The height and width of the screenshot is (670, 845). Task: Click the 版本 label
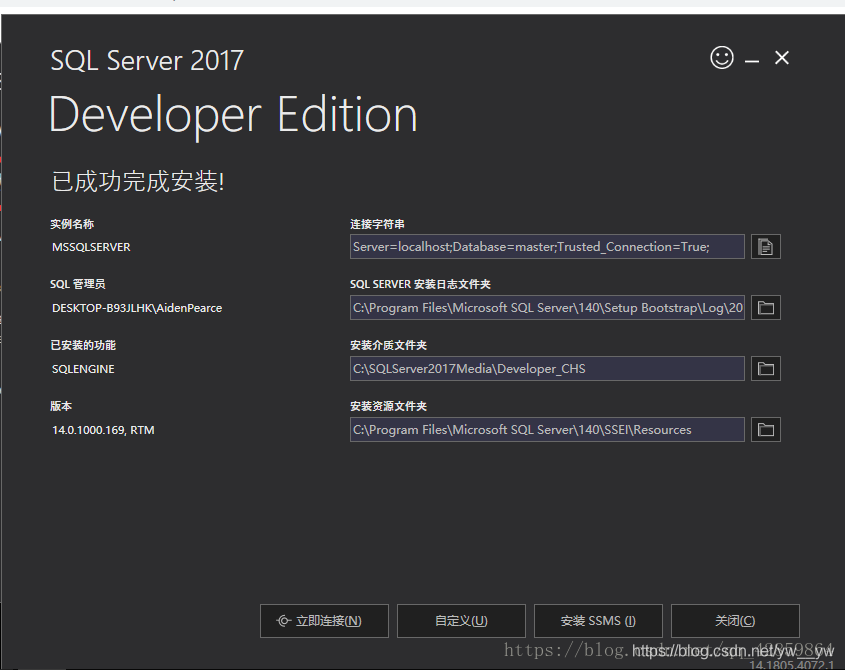click(x=61, y=406)
